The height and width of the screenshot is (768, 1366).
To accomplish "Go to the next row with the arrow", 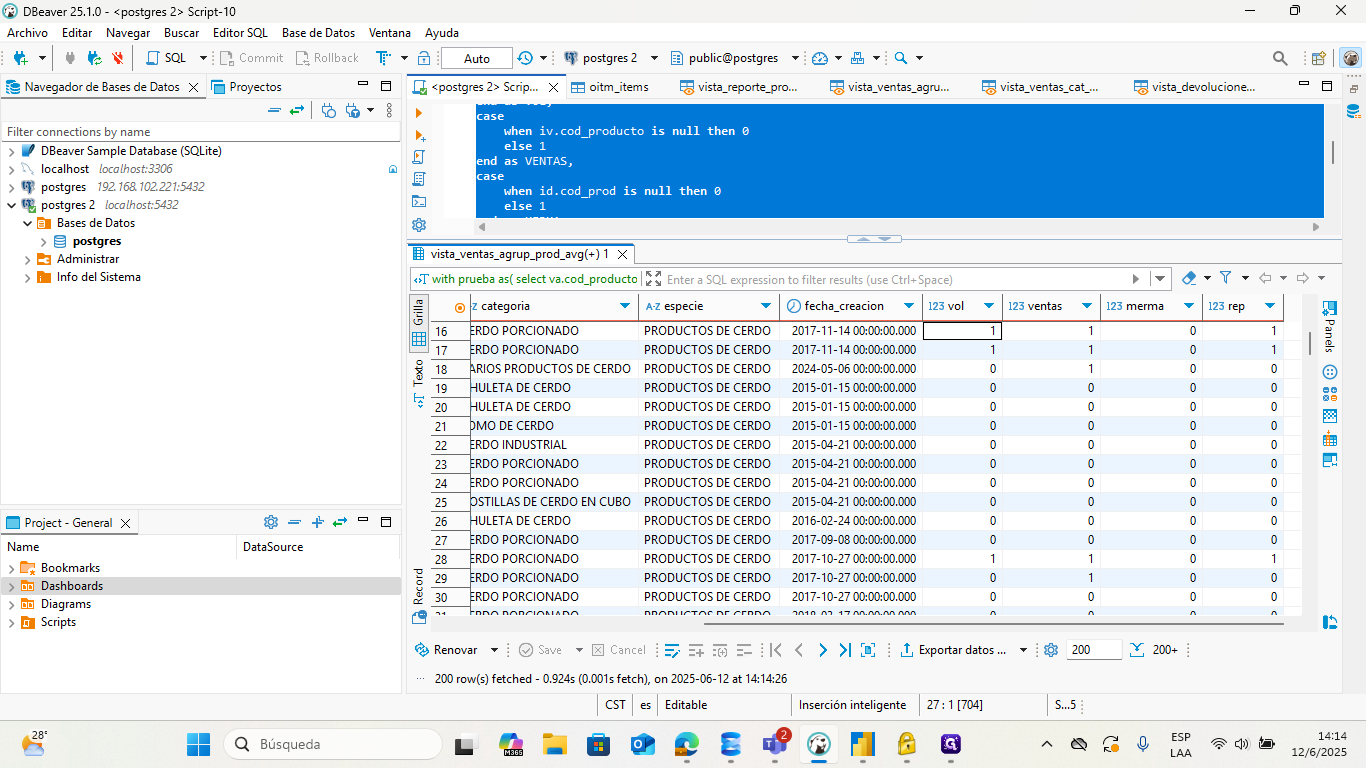I will pos(822,650).
